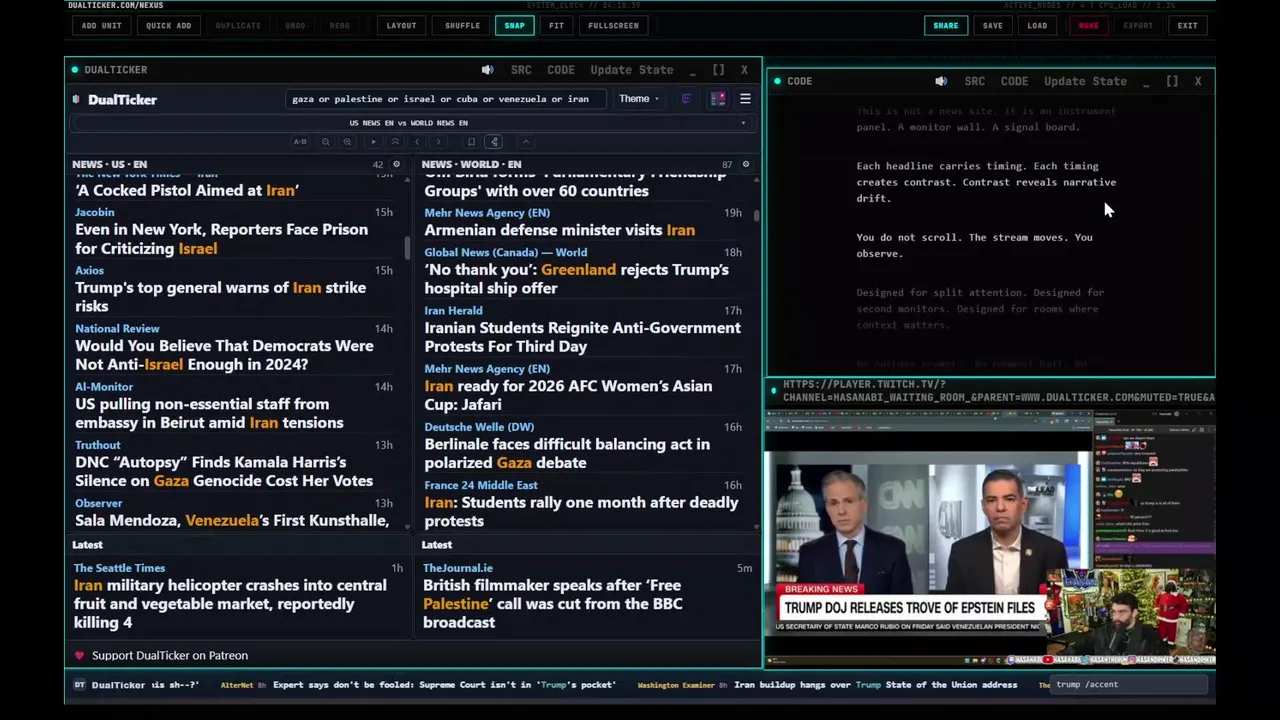The image size is (1280, 720).
Task: Click the red NUKE button
Action: pyautogui.click(x=1088, y=25)
